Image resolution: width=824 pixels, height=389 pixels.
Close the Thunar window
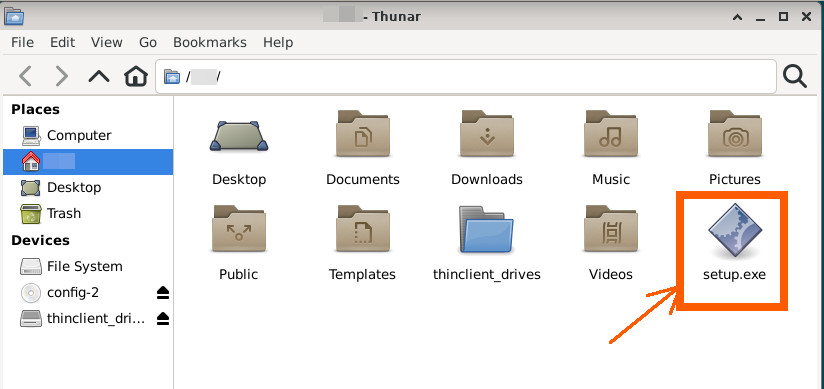coord(806,17)
